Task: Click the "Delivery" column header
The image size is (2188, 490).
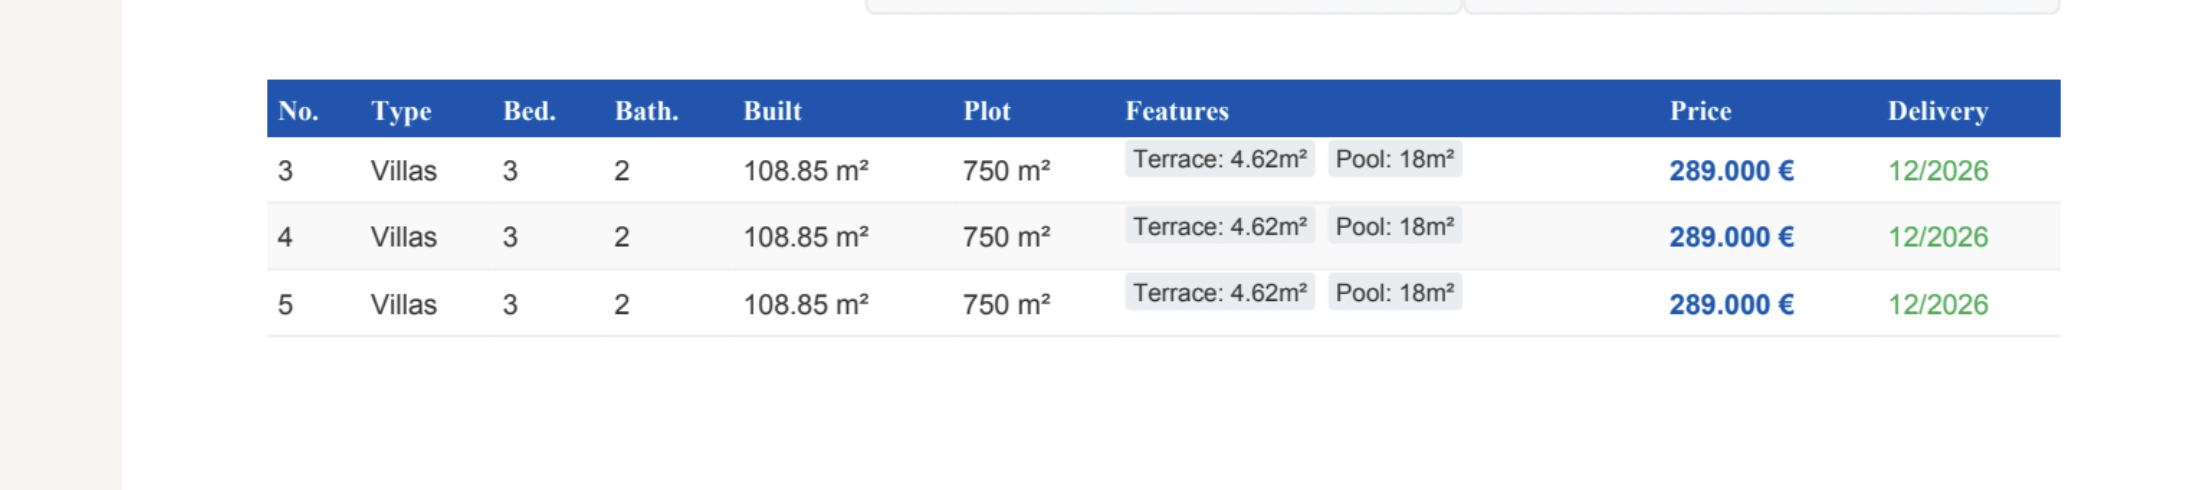Action: (x=1937, y=111)
